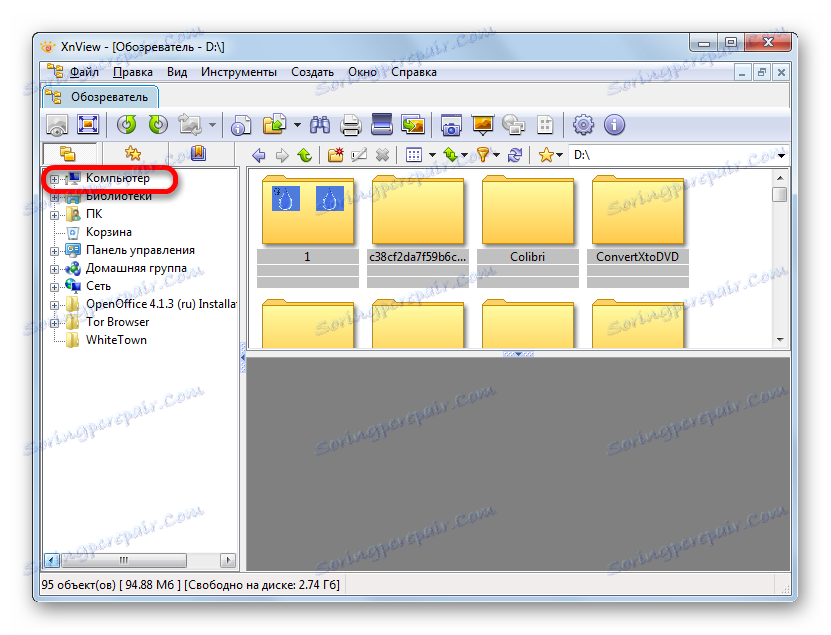Open the sort order dropdown arrow
The width and height of the screenshot is (831, 635).
click(464, 155)
